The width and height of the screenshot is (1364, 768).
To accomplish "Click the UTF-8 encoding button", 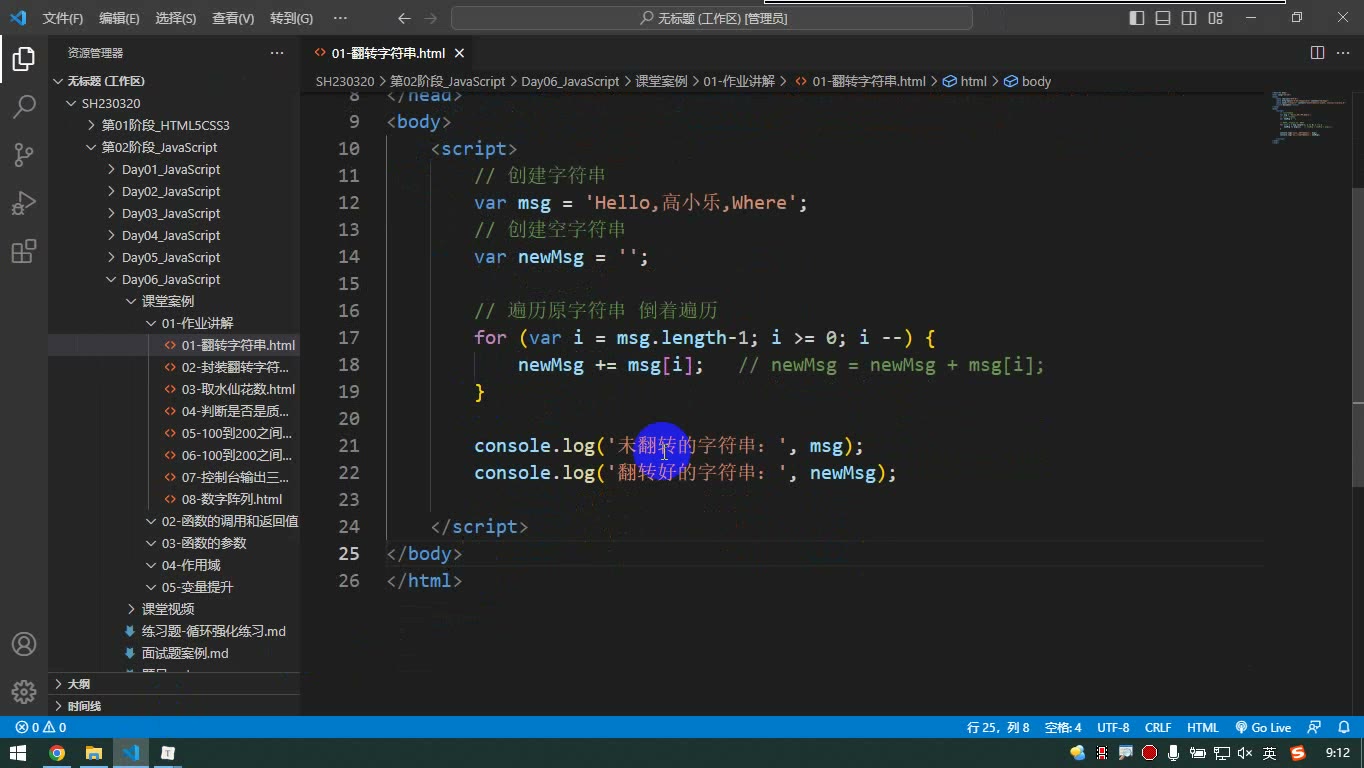I will (1113, 728).
